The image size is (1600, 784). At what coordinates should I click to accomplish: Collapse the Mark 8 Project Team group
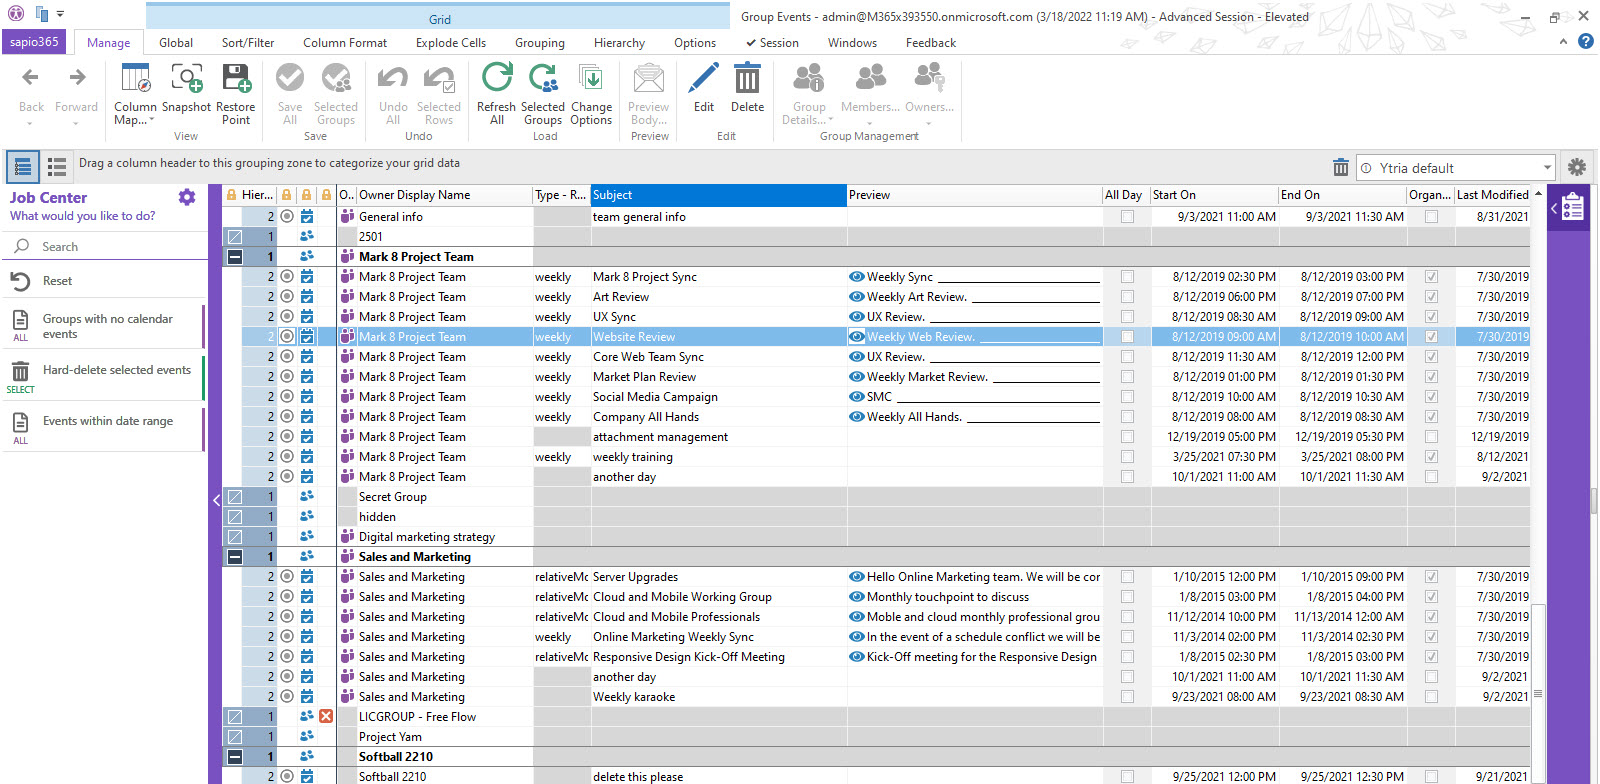235,257
